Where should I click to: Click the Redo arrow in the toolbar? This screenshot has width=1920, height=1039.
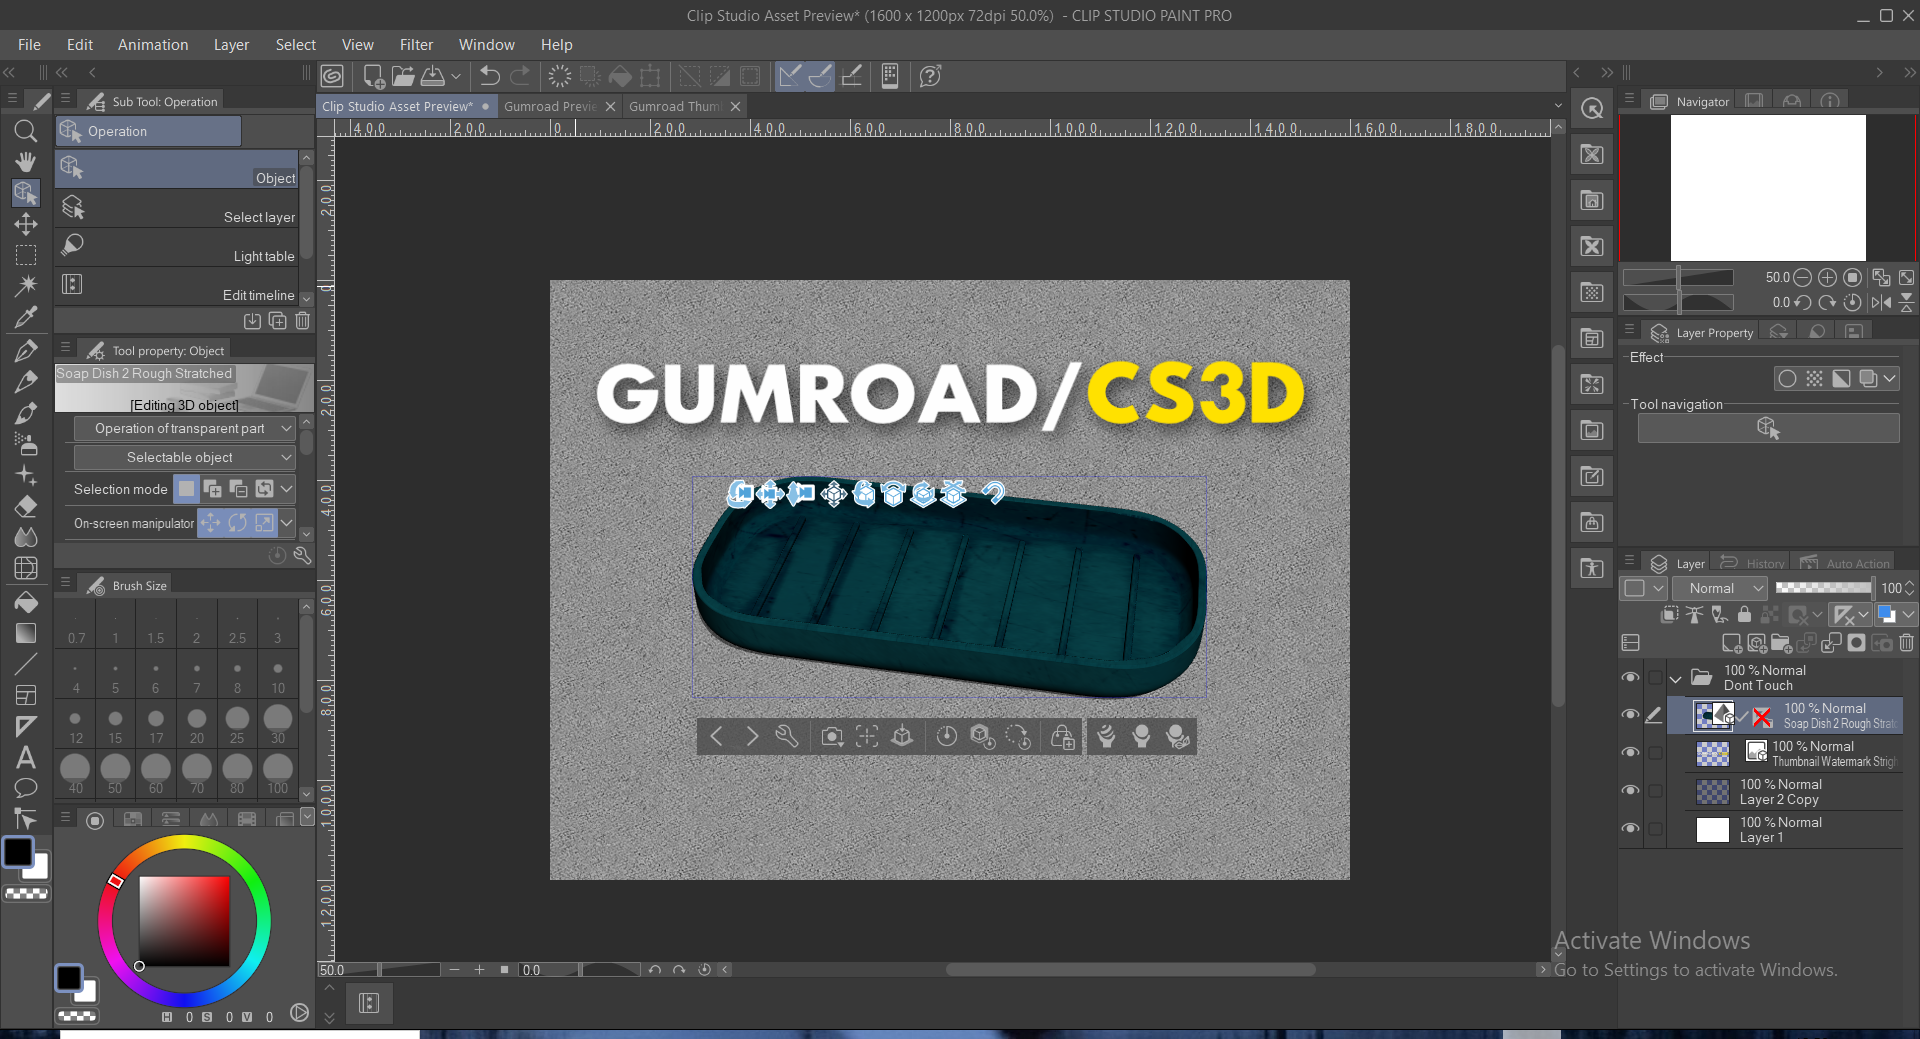(520, 76)
